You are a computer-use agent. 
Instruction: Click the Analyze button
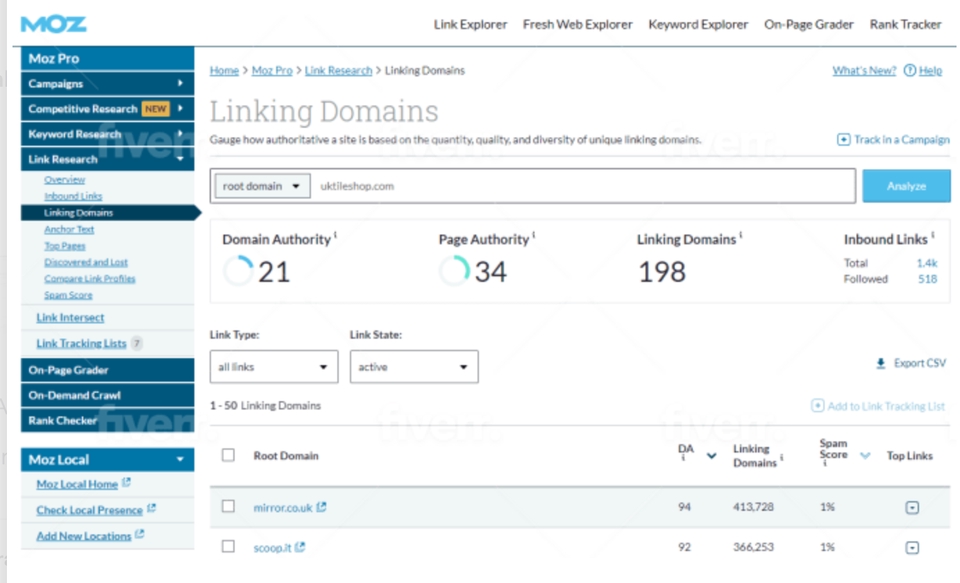[906, 186]
